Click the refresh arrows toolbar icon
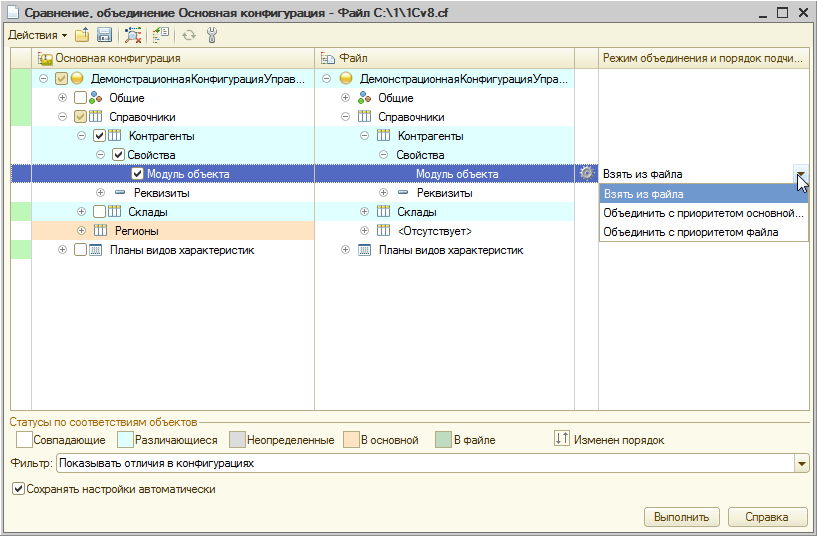This screenshot has height=536, width=817. click(189, 35)
